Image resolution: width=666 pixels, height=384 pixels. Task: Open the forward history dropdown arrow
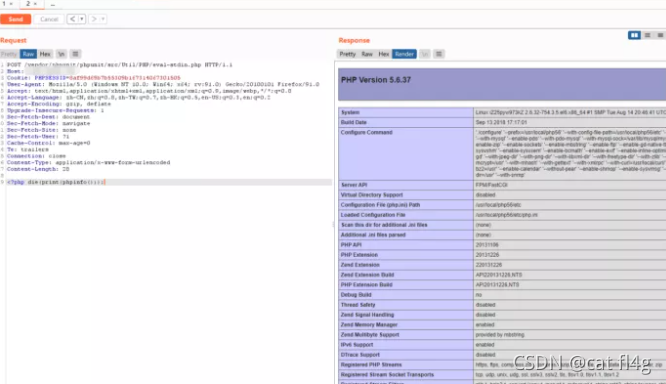click(x=103, y=19)
